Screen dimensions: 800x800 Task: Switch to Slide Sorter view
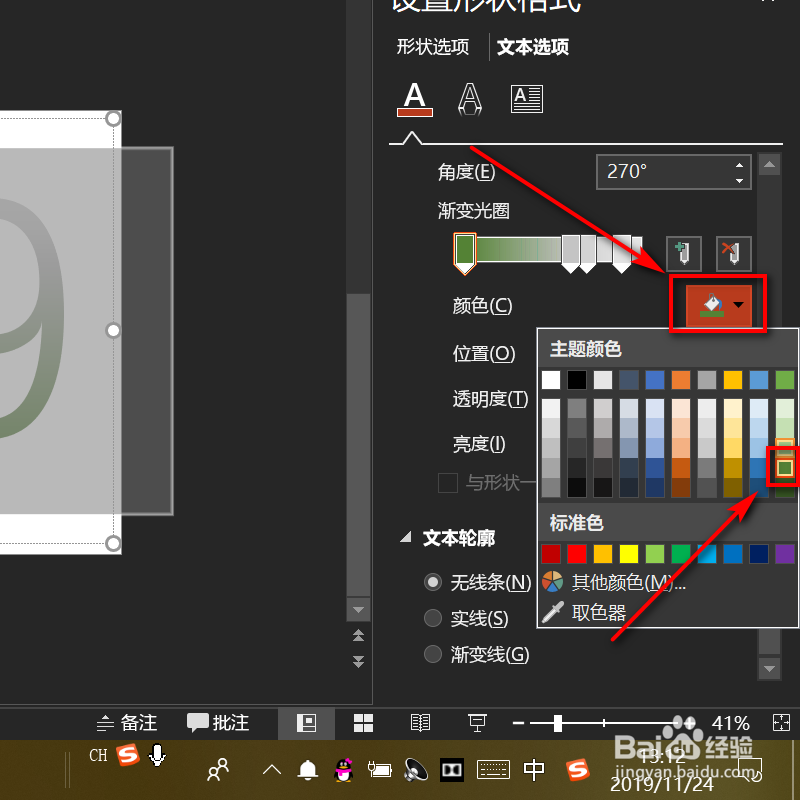tap(363, 723)
